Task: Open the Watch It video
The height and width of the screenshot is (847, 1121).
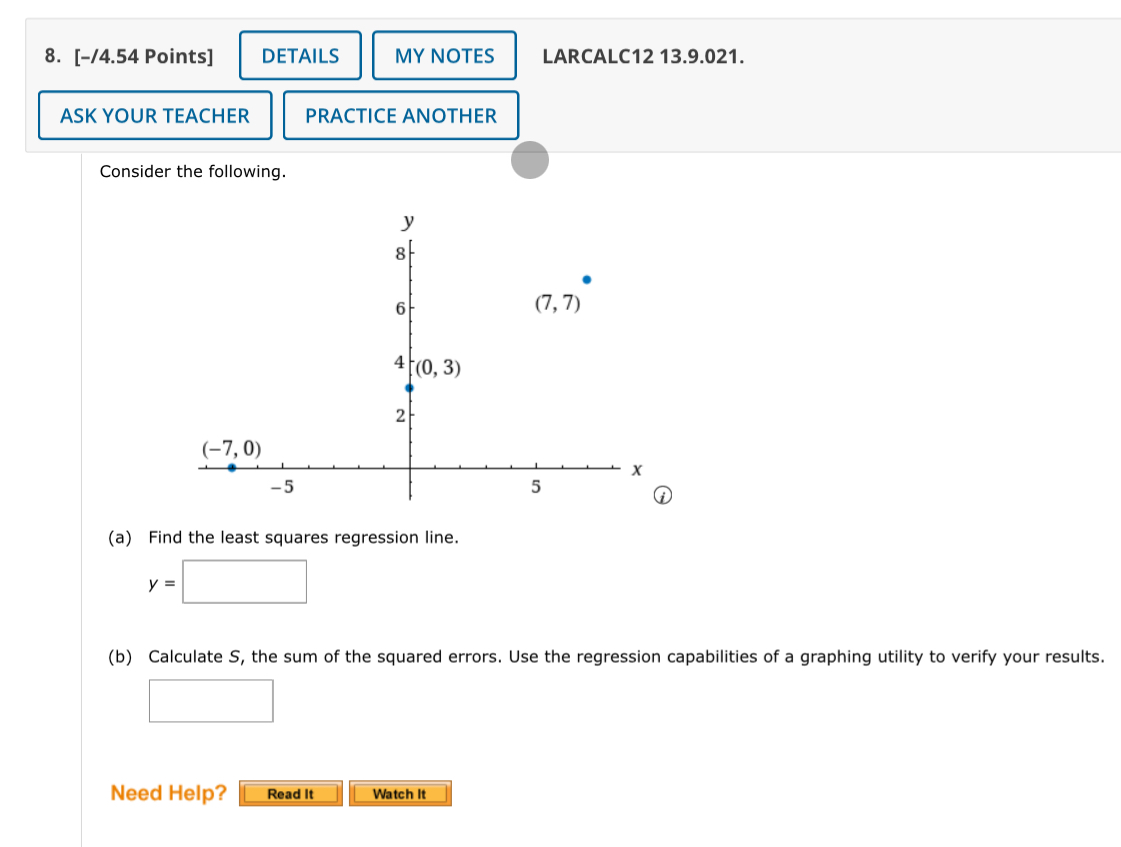Action: pyautogui.click(x=400, y=793)
